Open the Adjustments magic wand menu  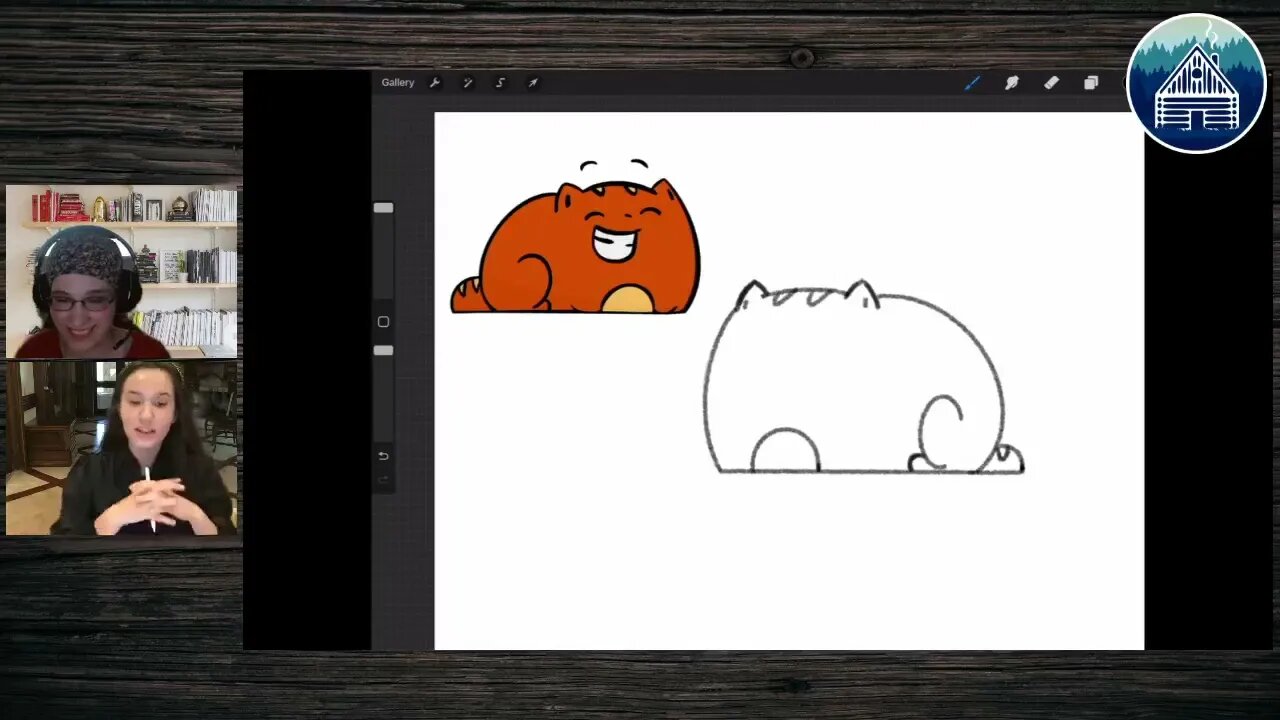tap(467, 83)
